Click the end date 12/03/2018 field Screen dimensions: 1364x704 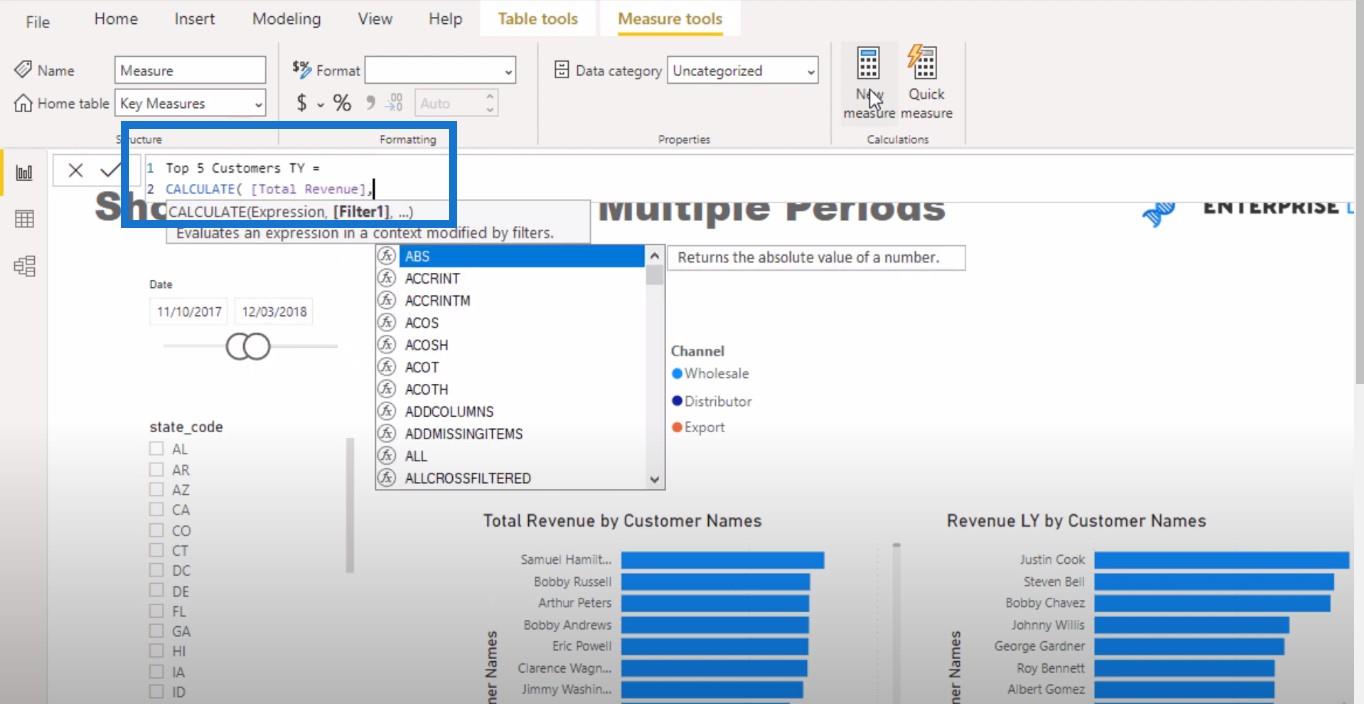274,311
